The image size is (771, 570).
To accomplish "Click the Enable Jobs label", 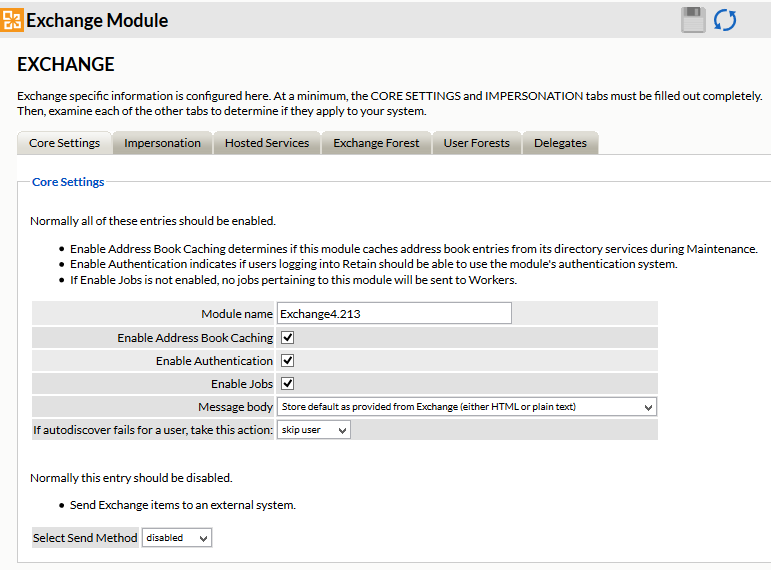I will tap(241, 384).
